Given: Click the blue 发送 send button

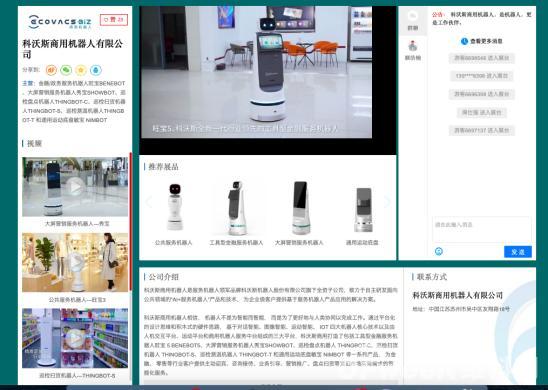Looking at the screenshot, I should coord(518,252).
